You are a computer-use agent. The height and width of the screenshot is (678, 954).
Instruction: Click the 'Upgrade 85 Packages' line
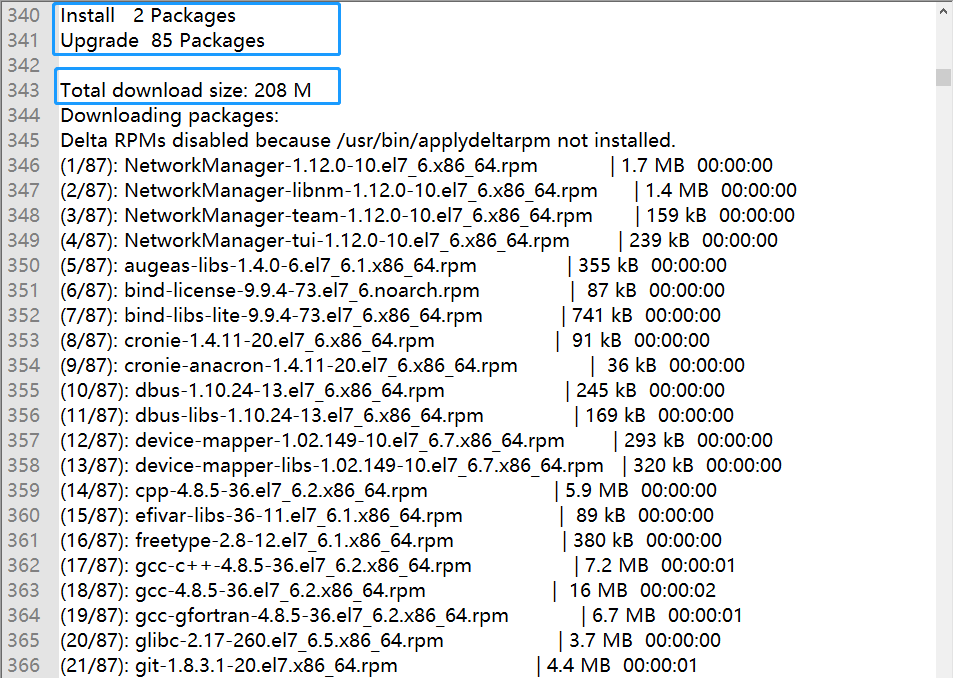pos(162,40)
